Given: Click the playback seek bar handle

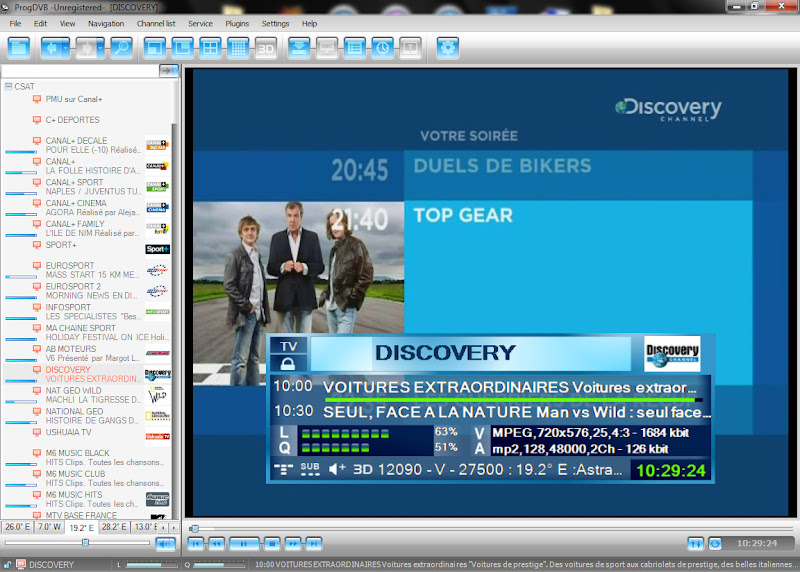Looking at the screenshot, I should coord(194,529).
